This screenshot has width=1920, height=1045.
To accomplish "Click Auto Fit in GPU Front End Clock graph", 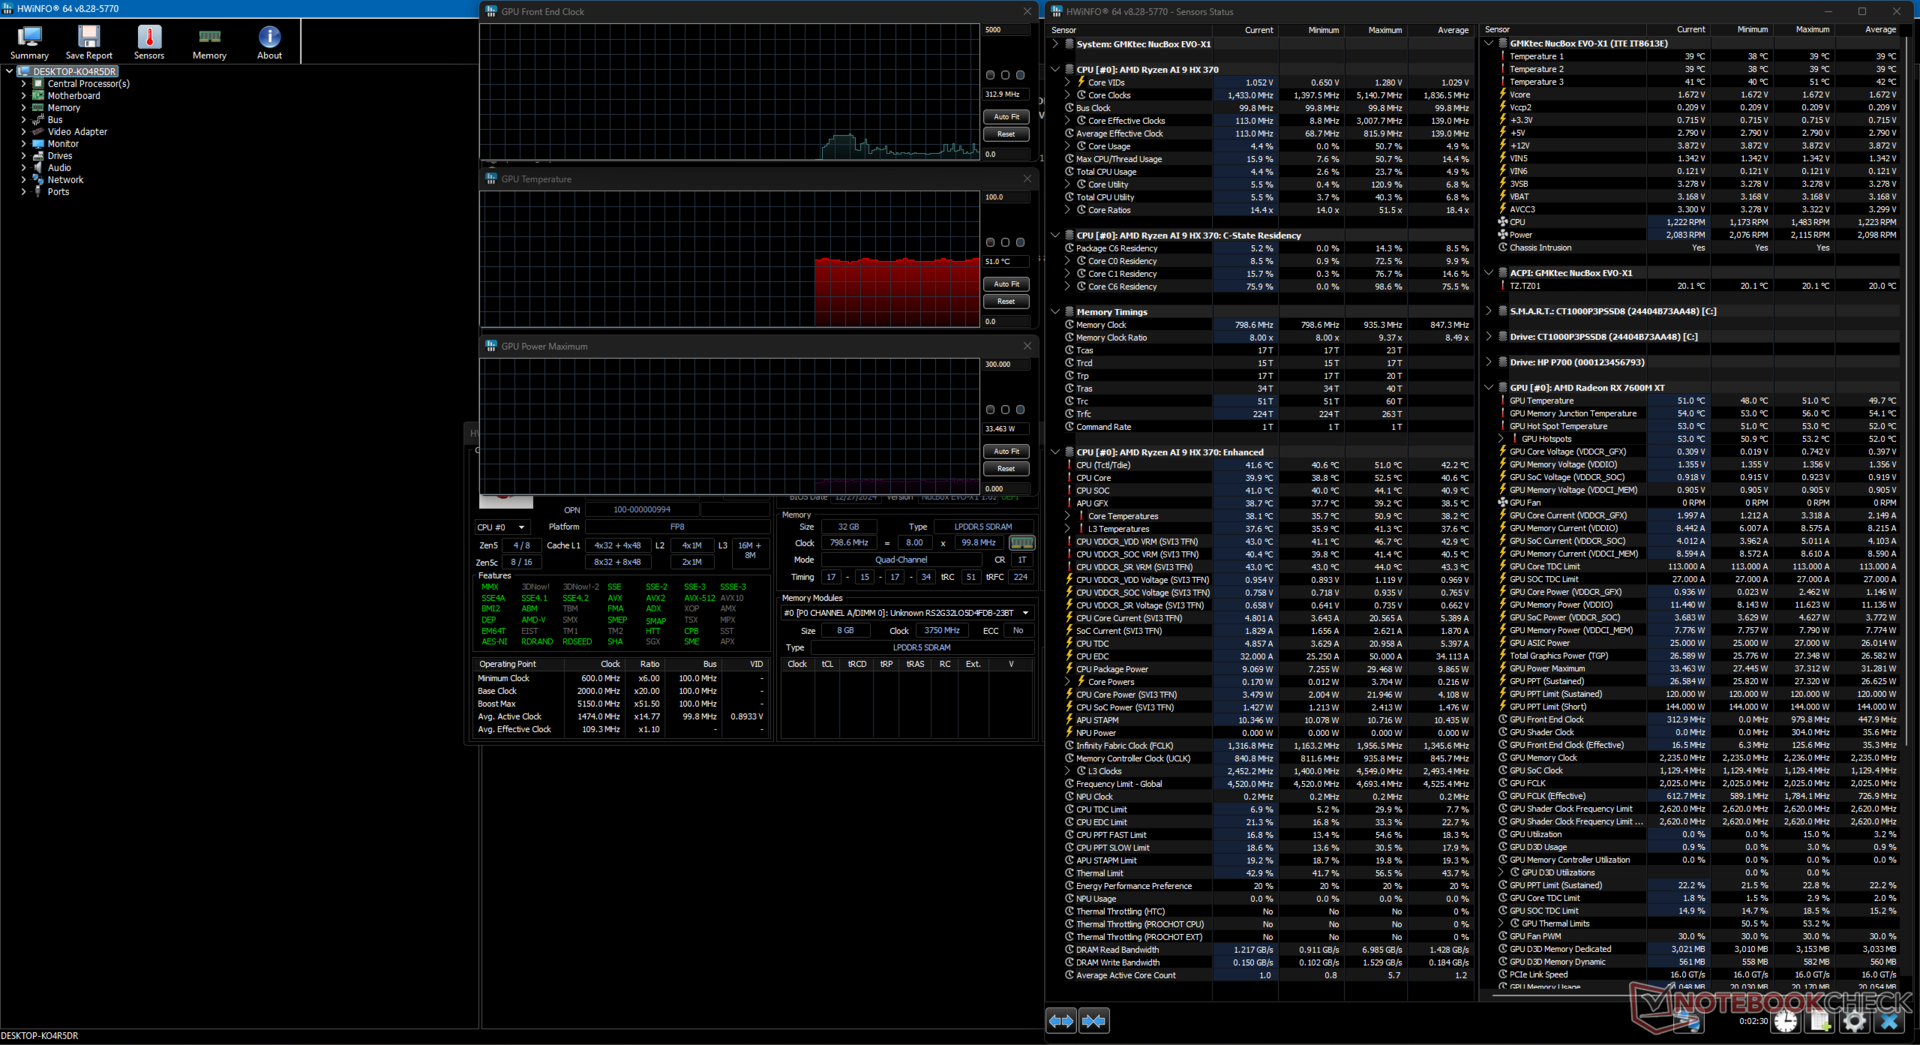I will [x=1006, y=117].
